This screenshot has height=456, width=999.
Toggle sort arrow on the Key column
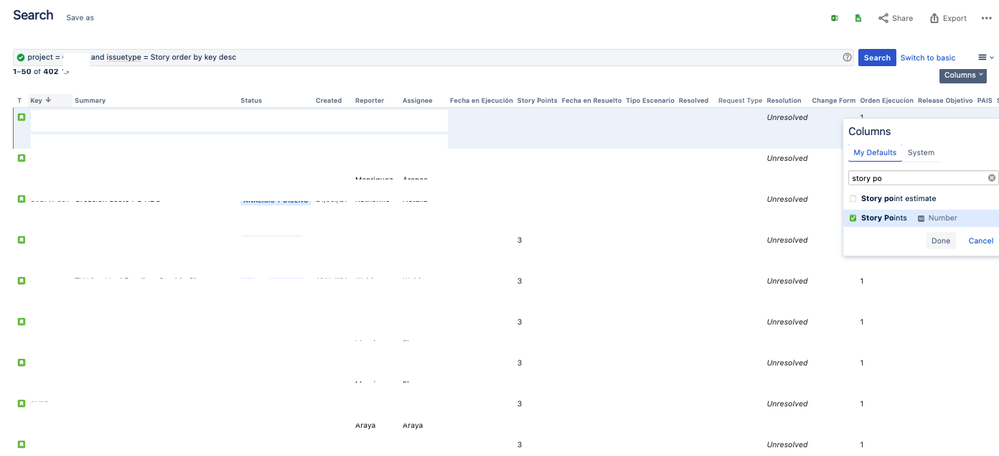(48, 100)
